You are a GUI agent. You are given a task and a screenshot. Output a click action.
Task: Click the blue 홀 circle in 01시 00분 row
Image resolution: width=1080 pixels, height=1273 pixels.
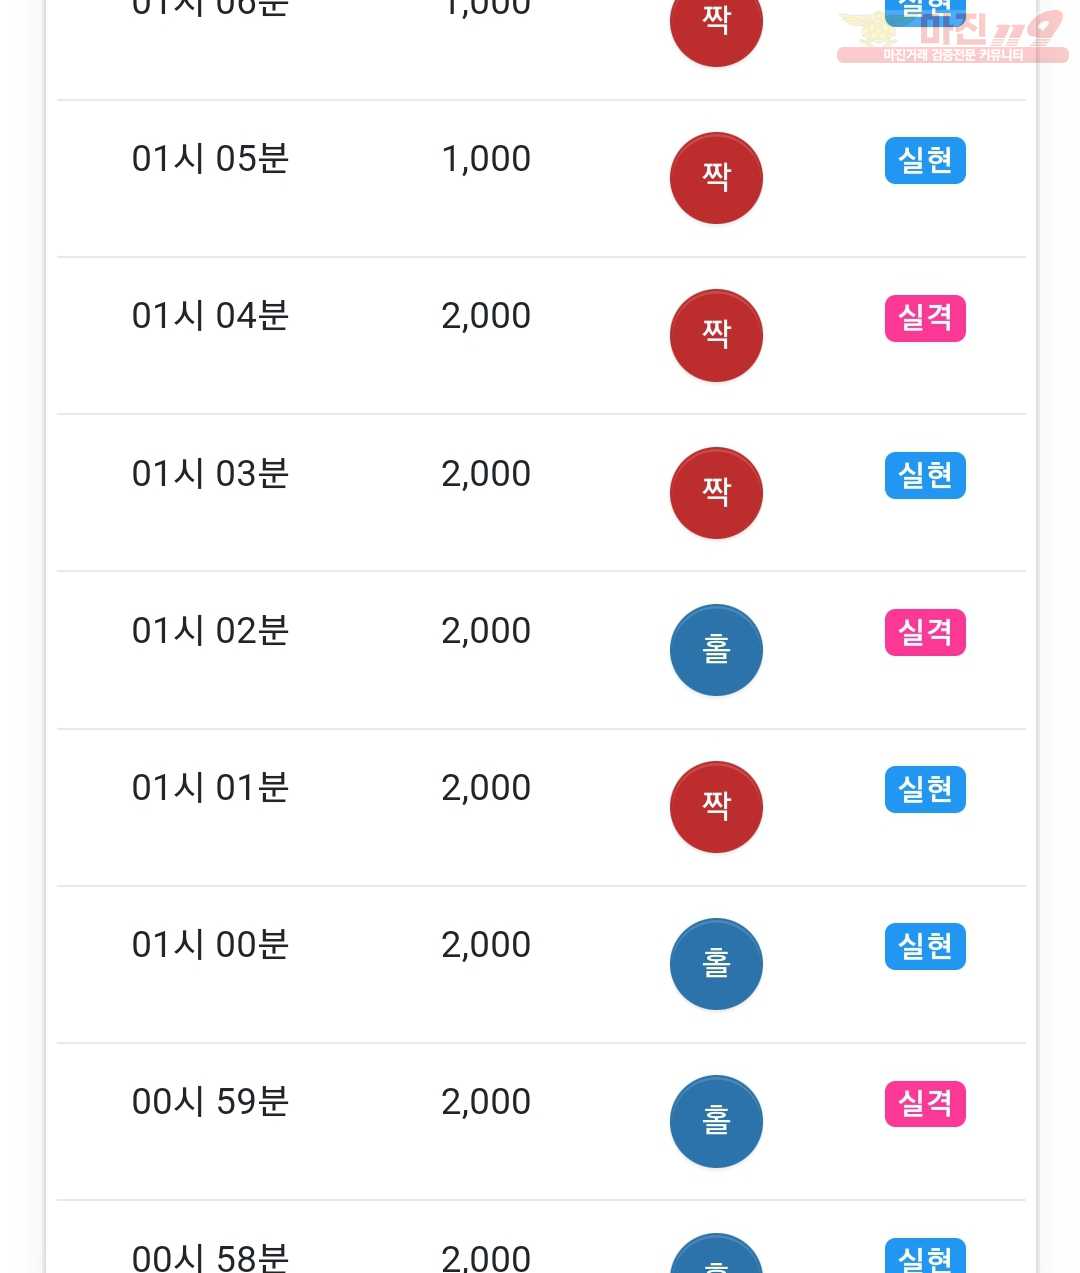point(716,964)
